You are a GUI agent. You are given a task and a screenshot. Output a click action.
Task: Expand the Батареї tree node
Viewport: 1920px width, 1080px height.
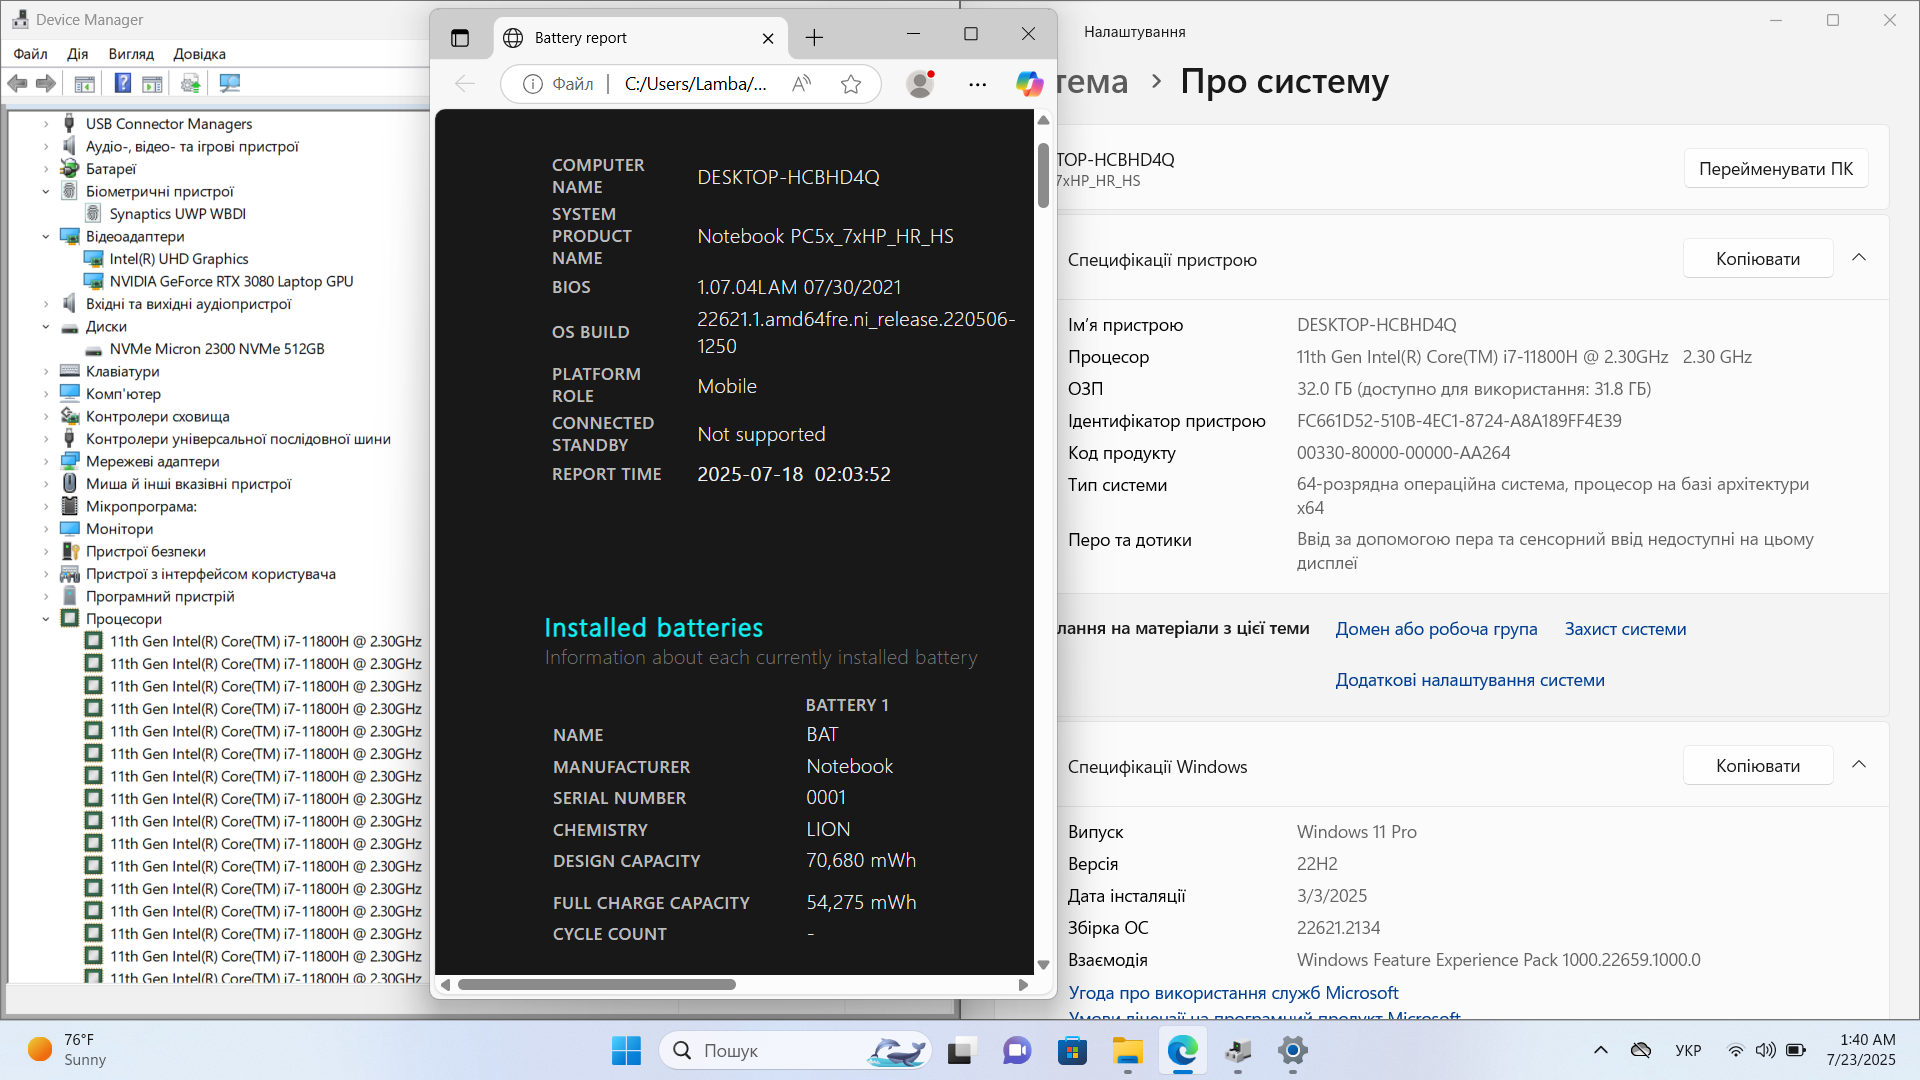(46, 169)
